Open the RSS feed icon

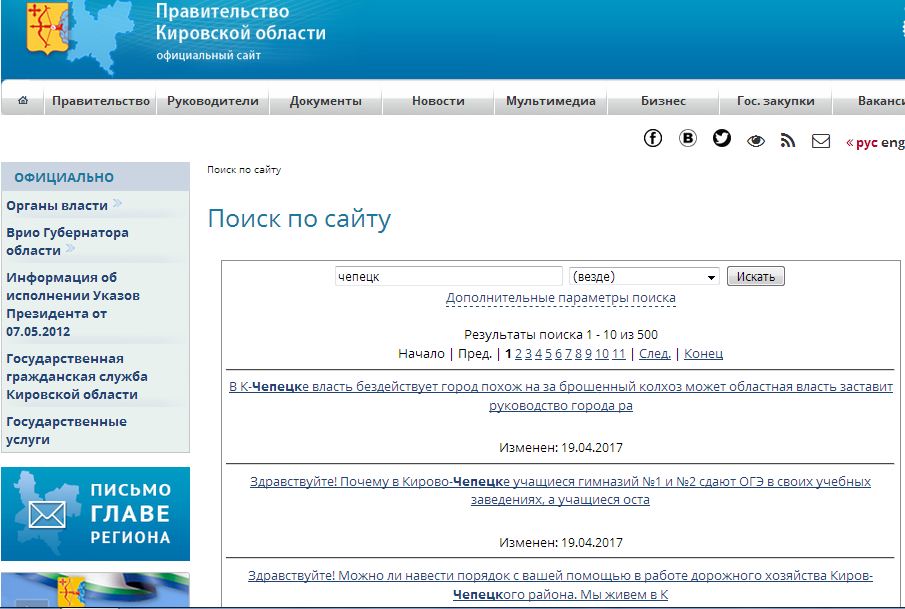(788, 141)
